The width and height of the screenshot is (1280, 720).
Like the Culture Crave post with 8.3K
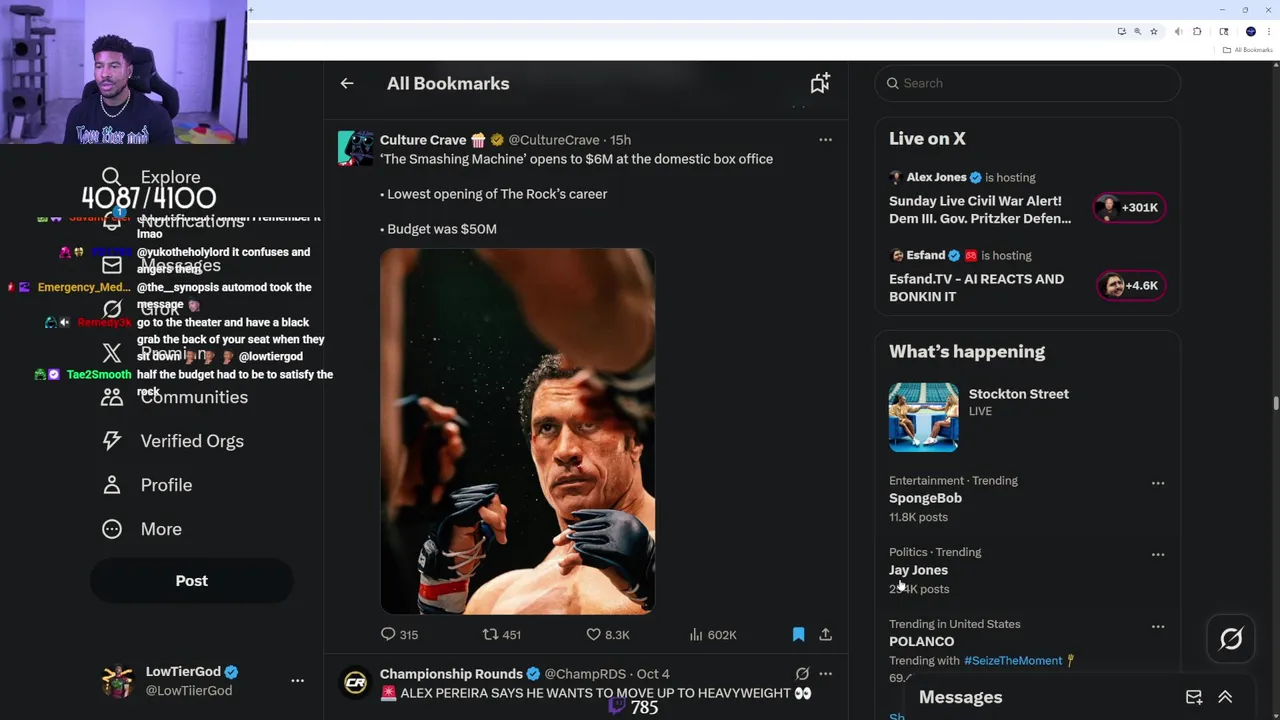(x=608, y=634)
